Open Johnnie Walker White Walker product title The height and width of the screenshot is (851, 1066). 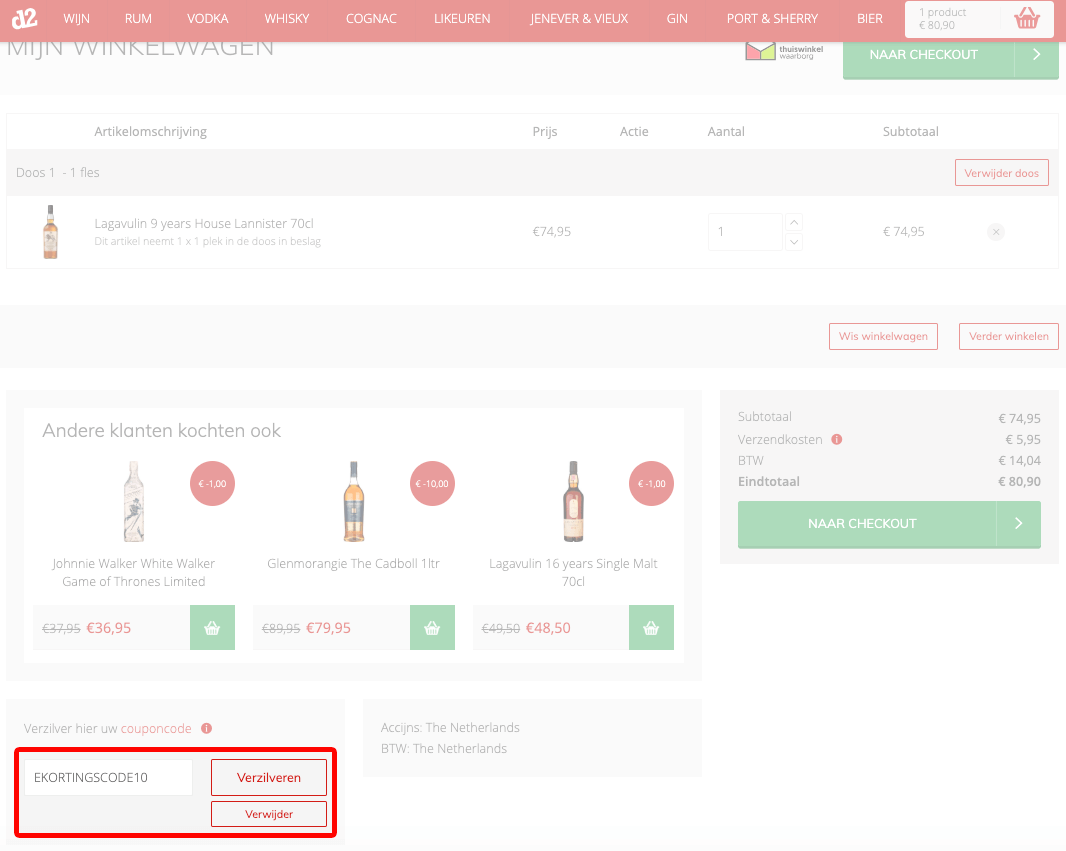click(134, 572)
